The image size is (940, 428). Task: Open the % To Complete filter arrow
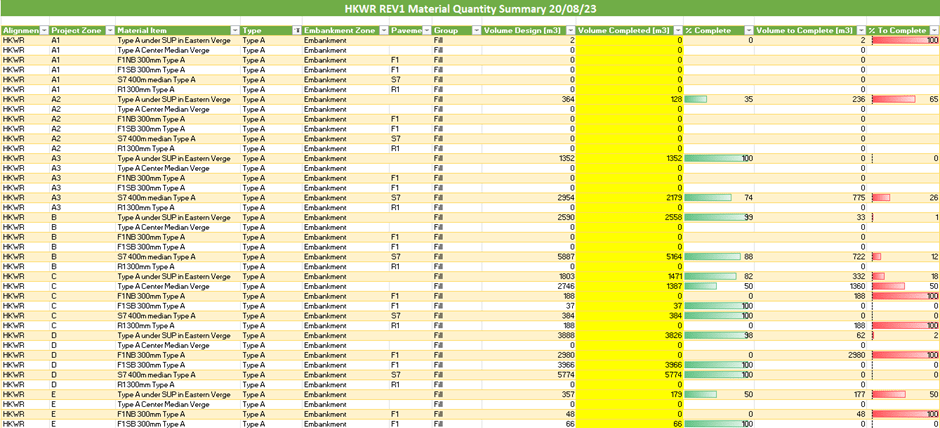click(934, 31)
